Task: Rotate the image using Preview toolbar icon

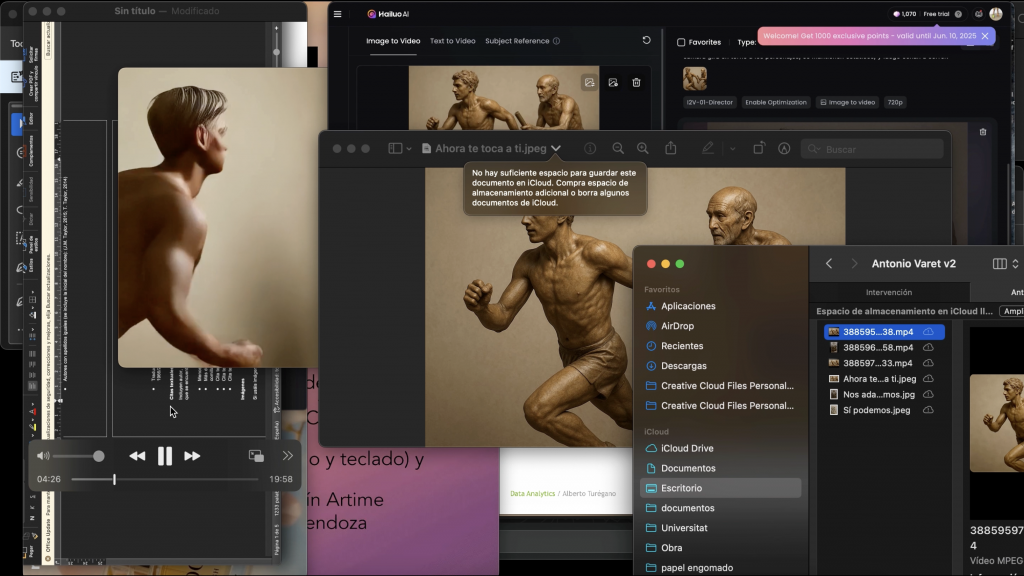Action: (x=759, y=148)
